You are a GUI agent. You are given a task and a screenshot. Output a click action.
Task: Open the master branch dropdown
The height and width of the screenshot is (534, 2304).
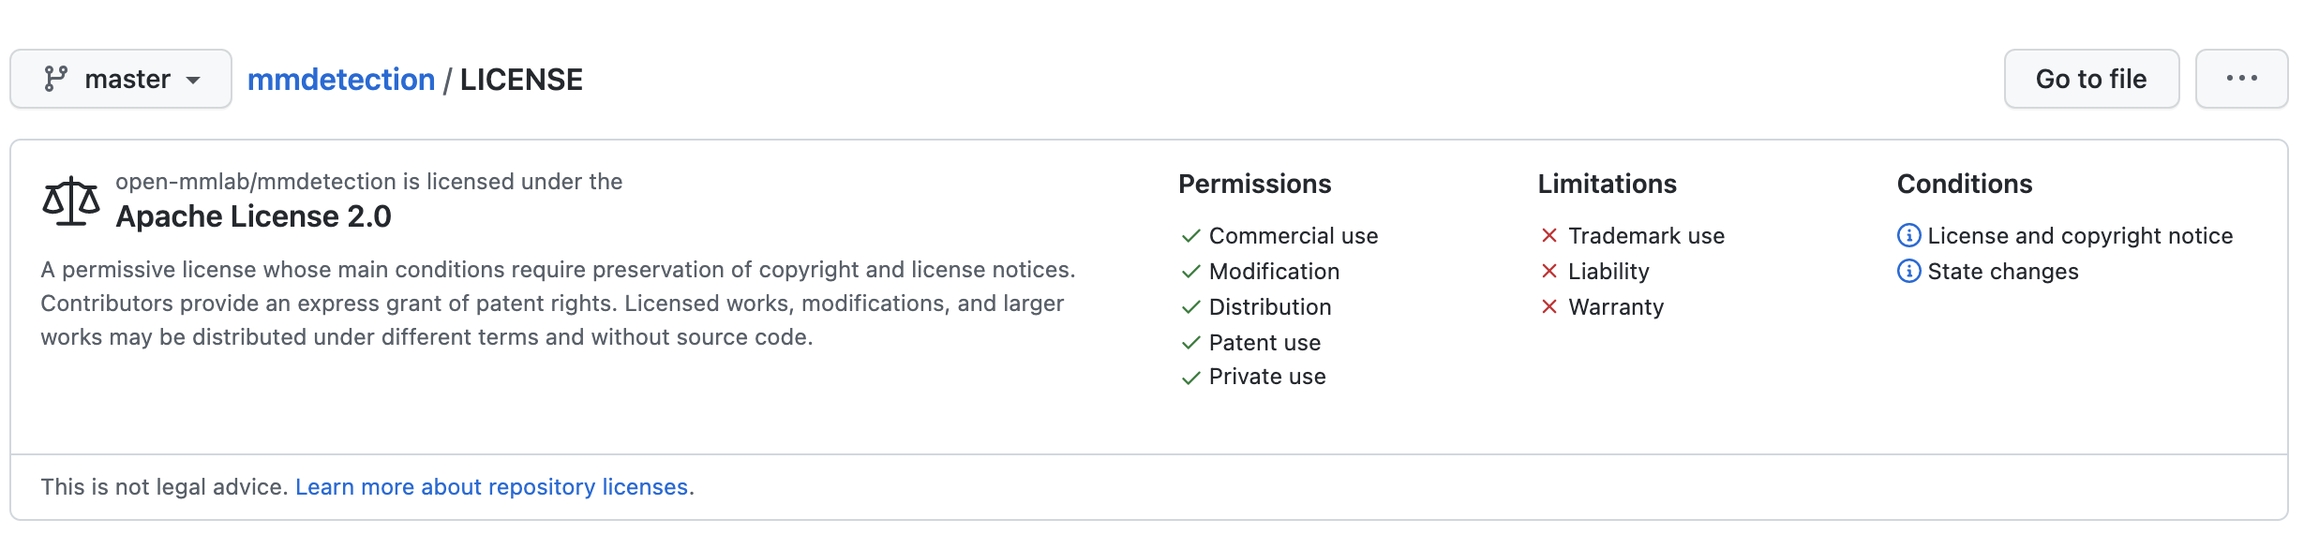pos(121,79)
